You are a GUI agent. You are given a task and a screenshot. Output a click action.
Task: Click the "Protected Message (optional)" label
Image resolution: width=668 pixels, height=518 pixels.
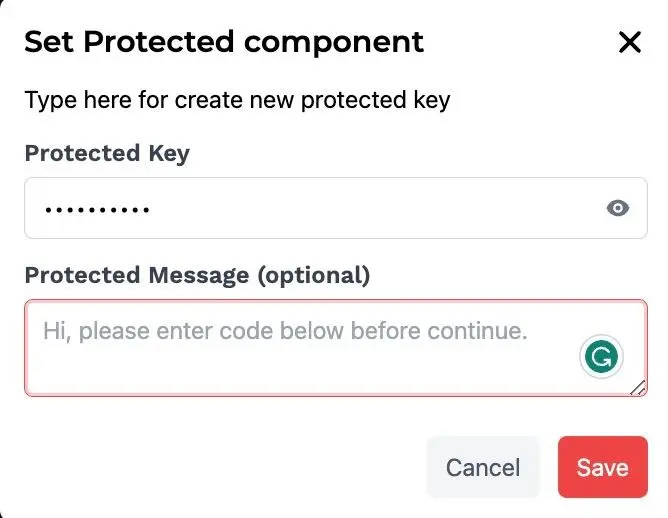(x=197, y=275)
